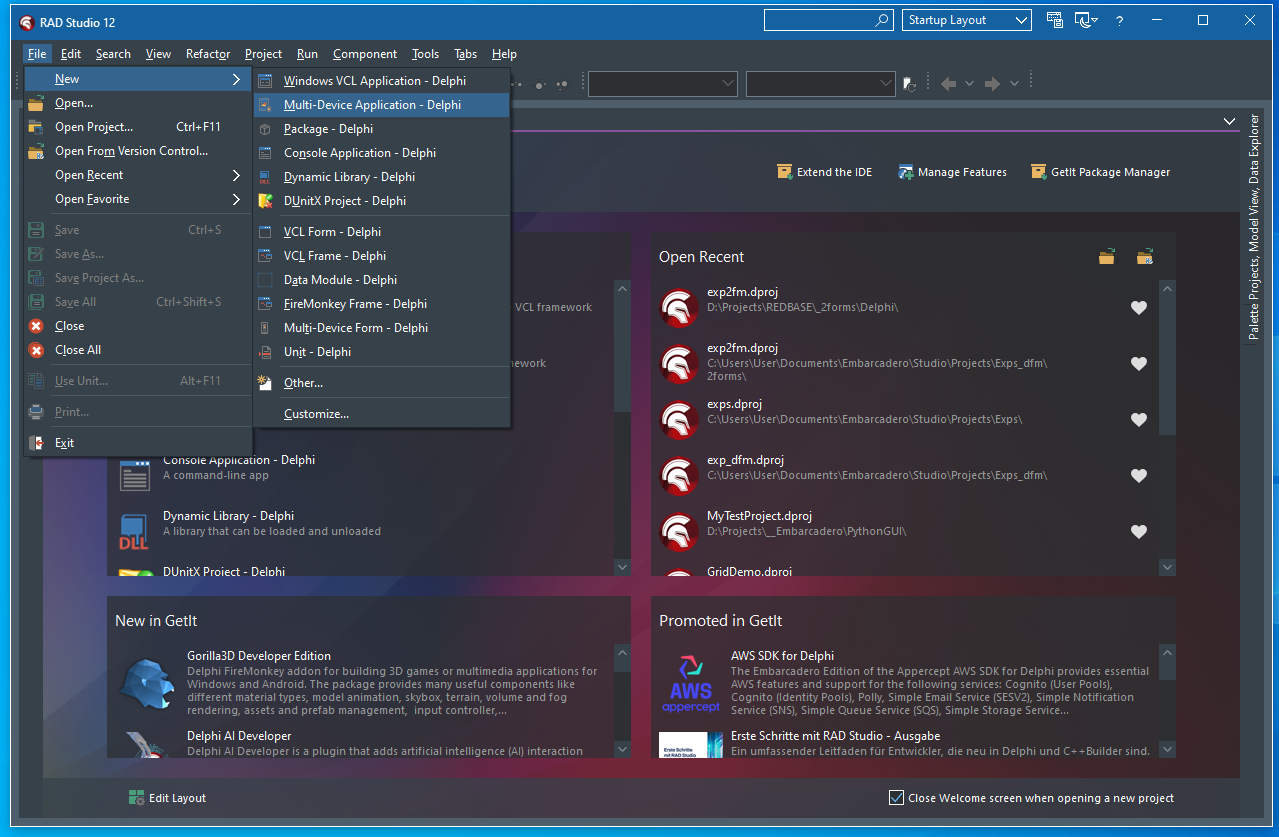Click the Manage Features icon
This screenshot has width=1279, height=837.
[906, 172]
